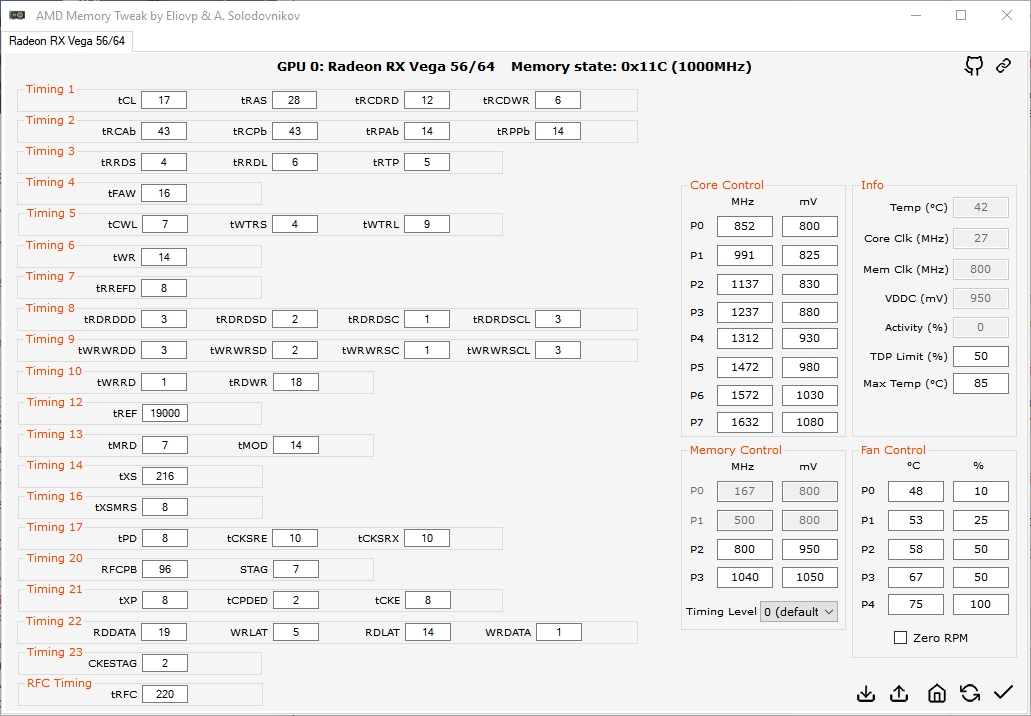Click the CKESTAG field
Viewport: 1031px width, 716px height.
coord(165,663)
